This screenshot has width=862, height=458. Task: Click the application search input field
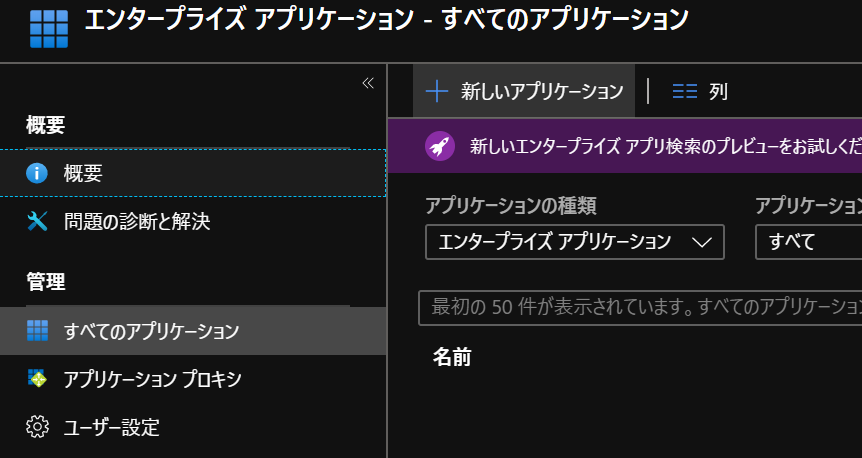click(x=640, y=307)
